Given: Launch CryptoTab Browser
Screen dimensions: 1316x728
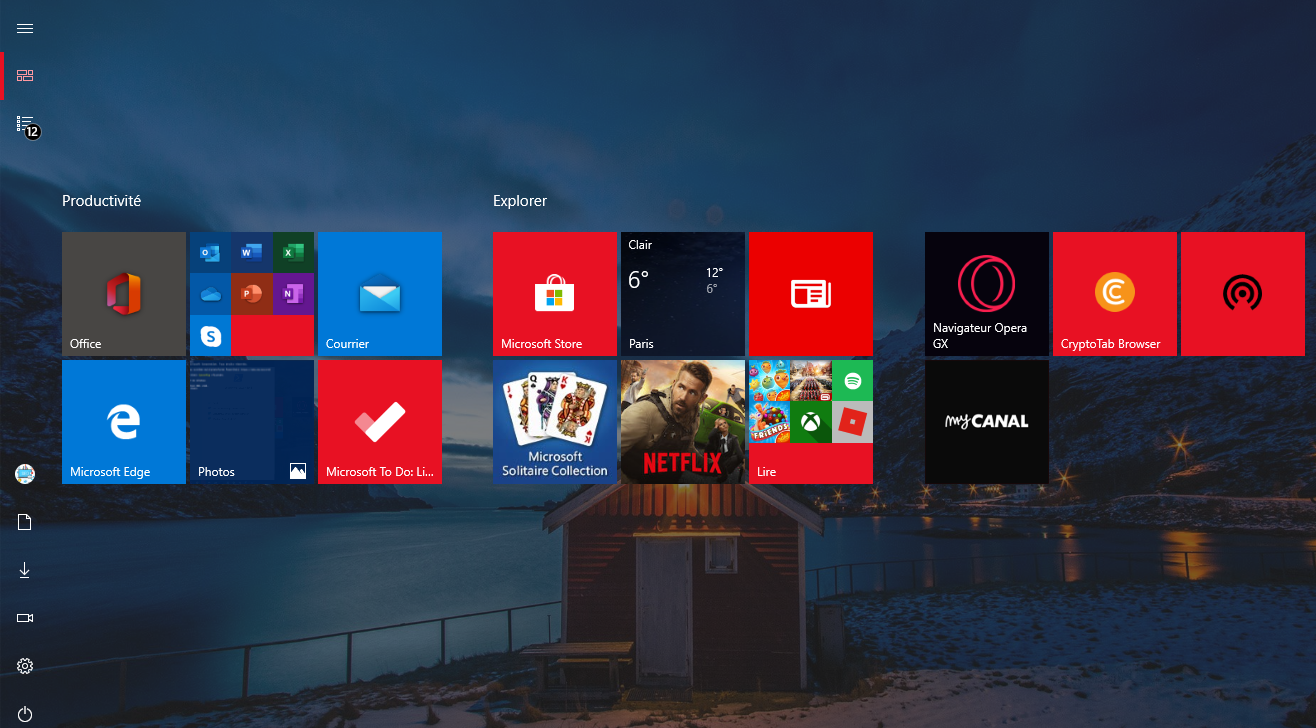Looking at the screenshot, I should pyautogui.click(x=1115, y=294).
